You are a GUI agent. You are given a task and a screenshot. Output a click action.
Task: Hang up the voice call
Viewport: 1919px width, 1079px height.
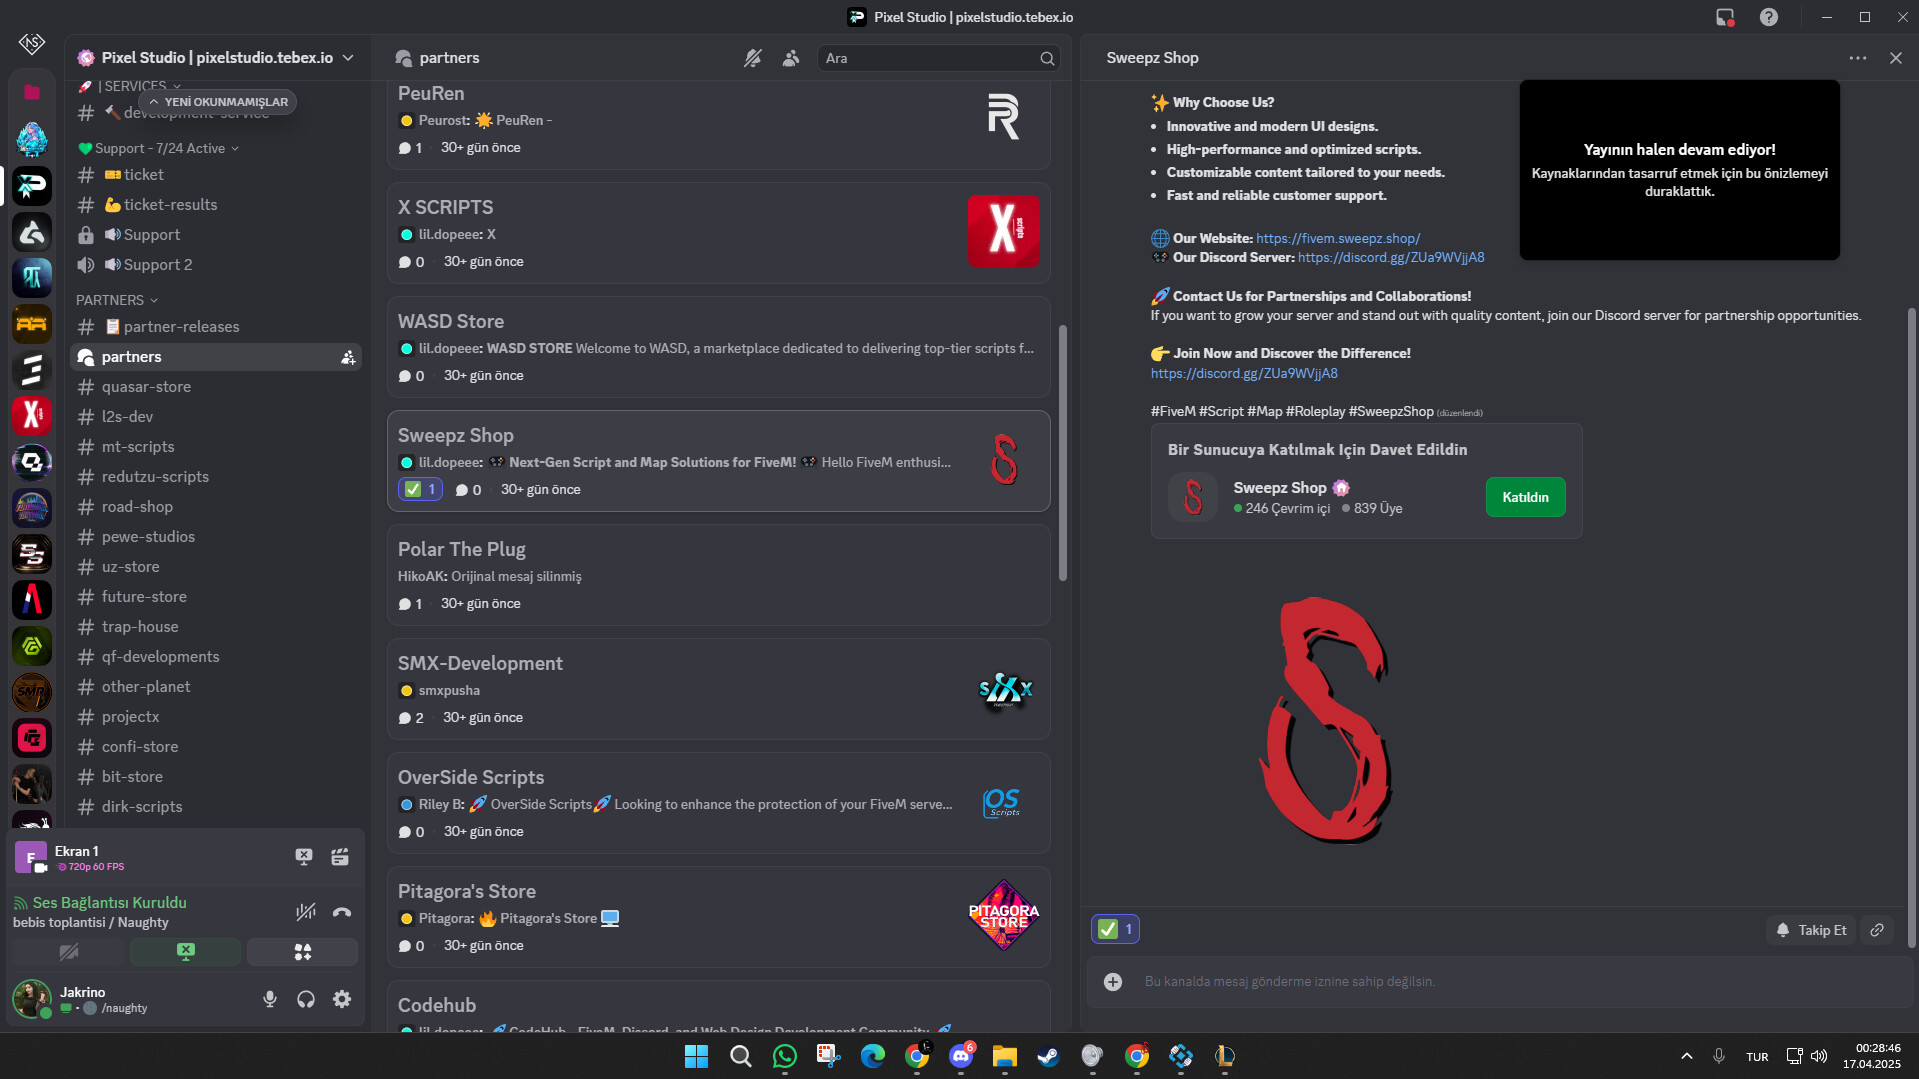(x=341, y=912)
